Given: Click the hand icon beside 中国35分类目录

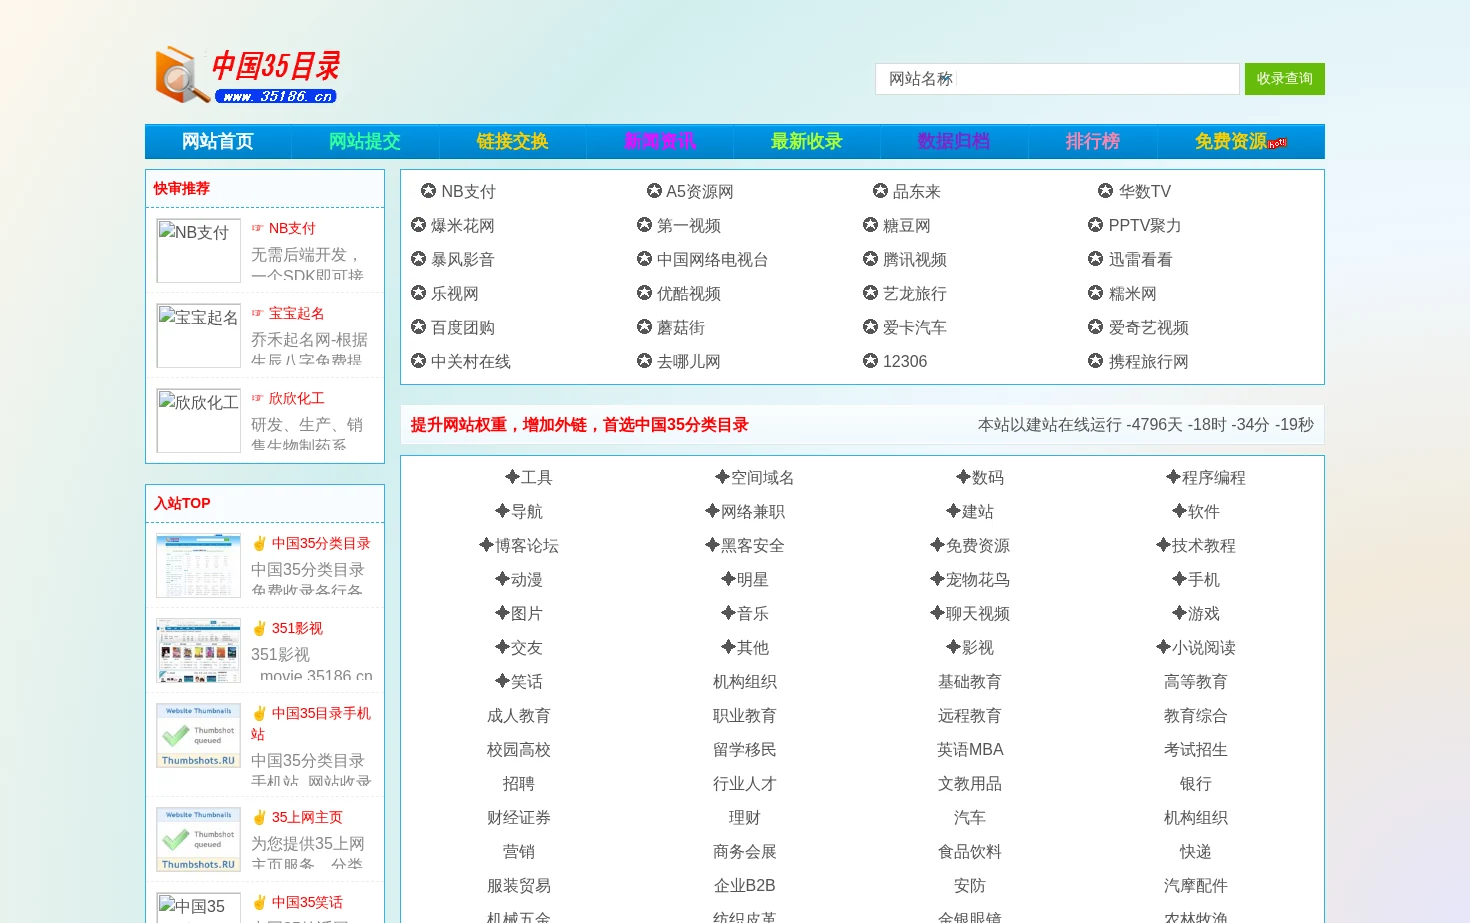Looking at the screenshot, I should pos(259,543).
